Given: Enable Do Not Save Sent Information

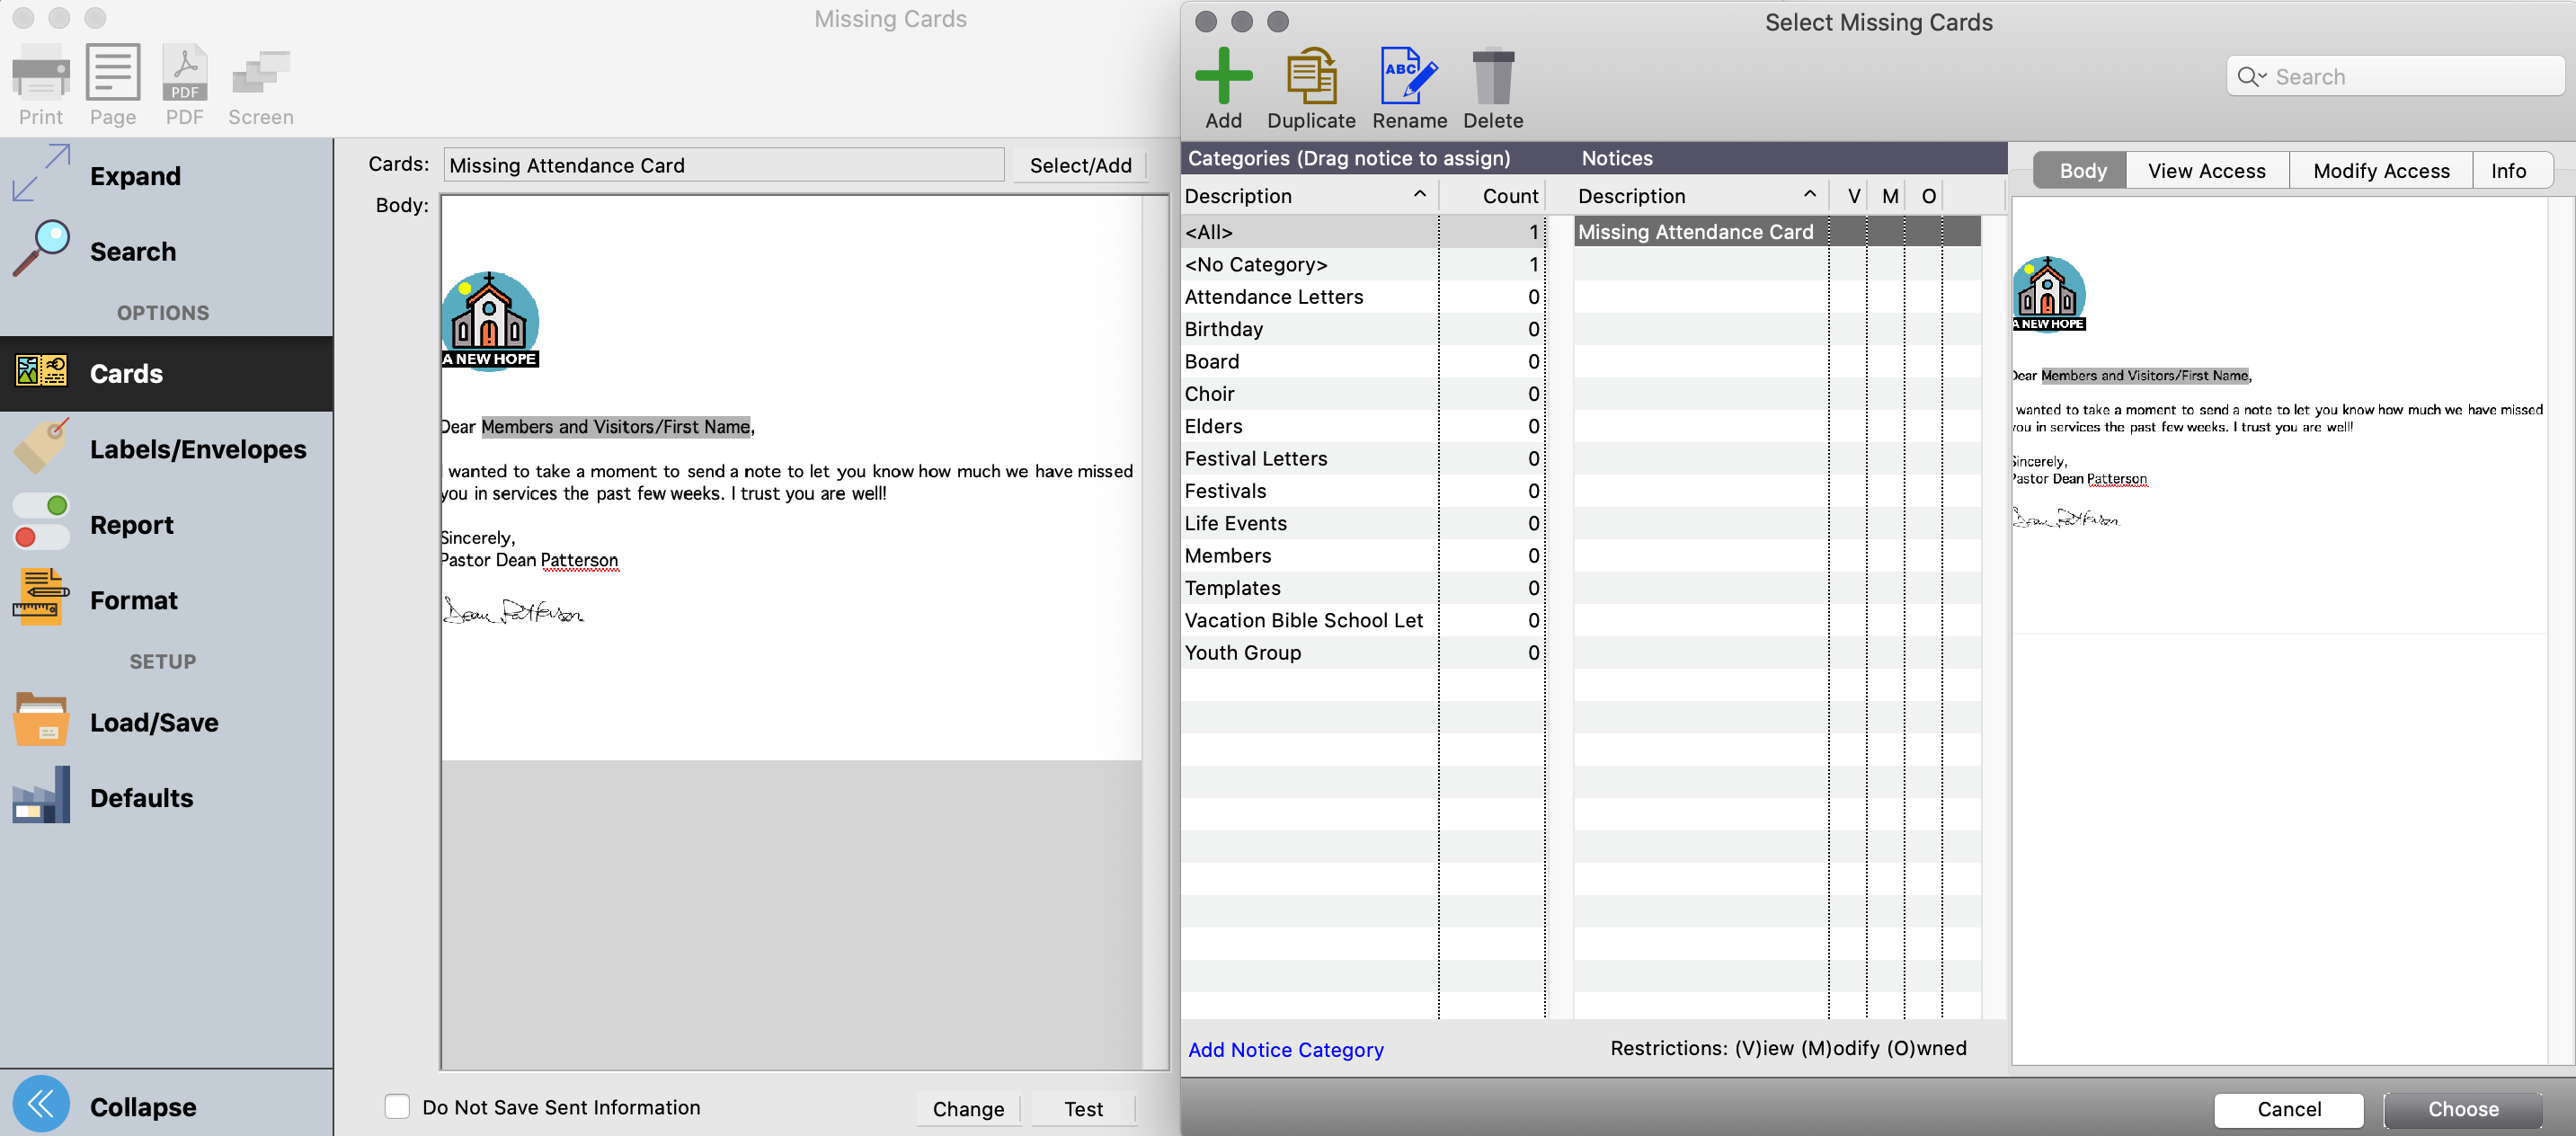Looking at the screenshot, I should pyautogui.click(x=397, y=1106).
